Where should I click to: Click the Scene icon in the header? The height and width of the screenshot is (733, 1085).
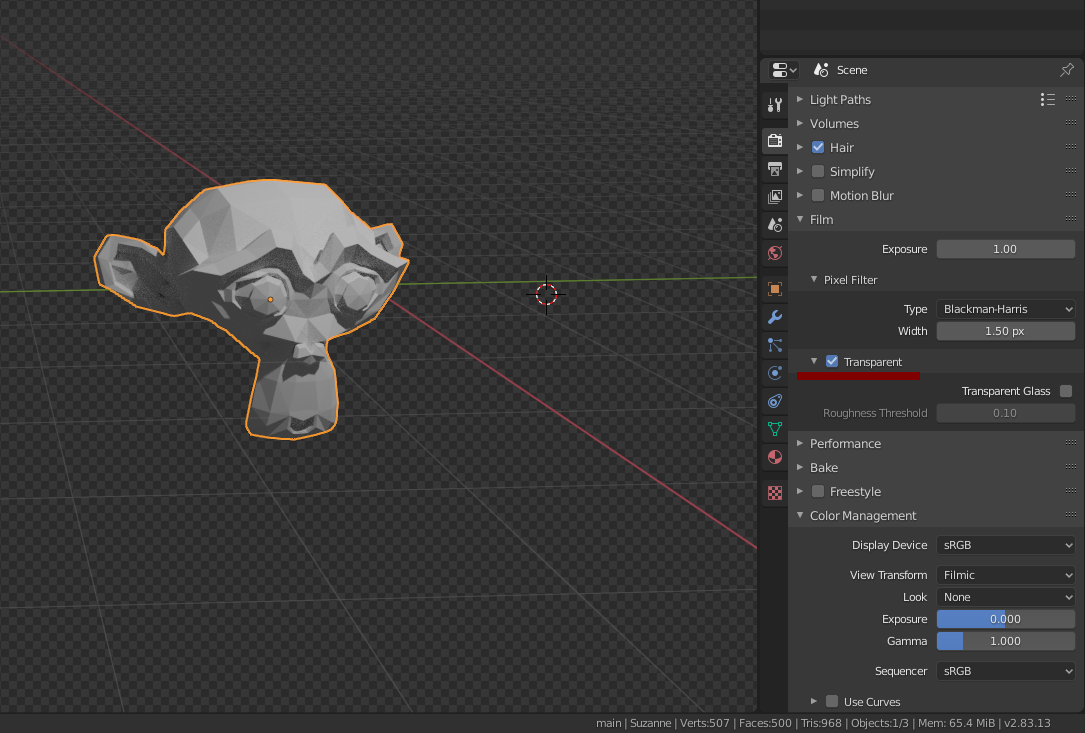[x=821, y=70]
